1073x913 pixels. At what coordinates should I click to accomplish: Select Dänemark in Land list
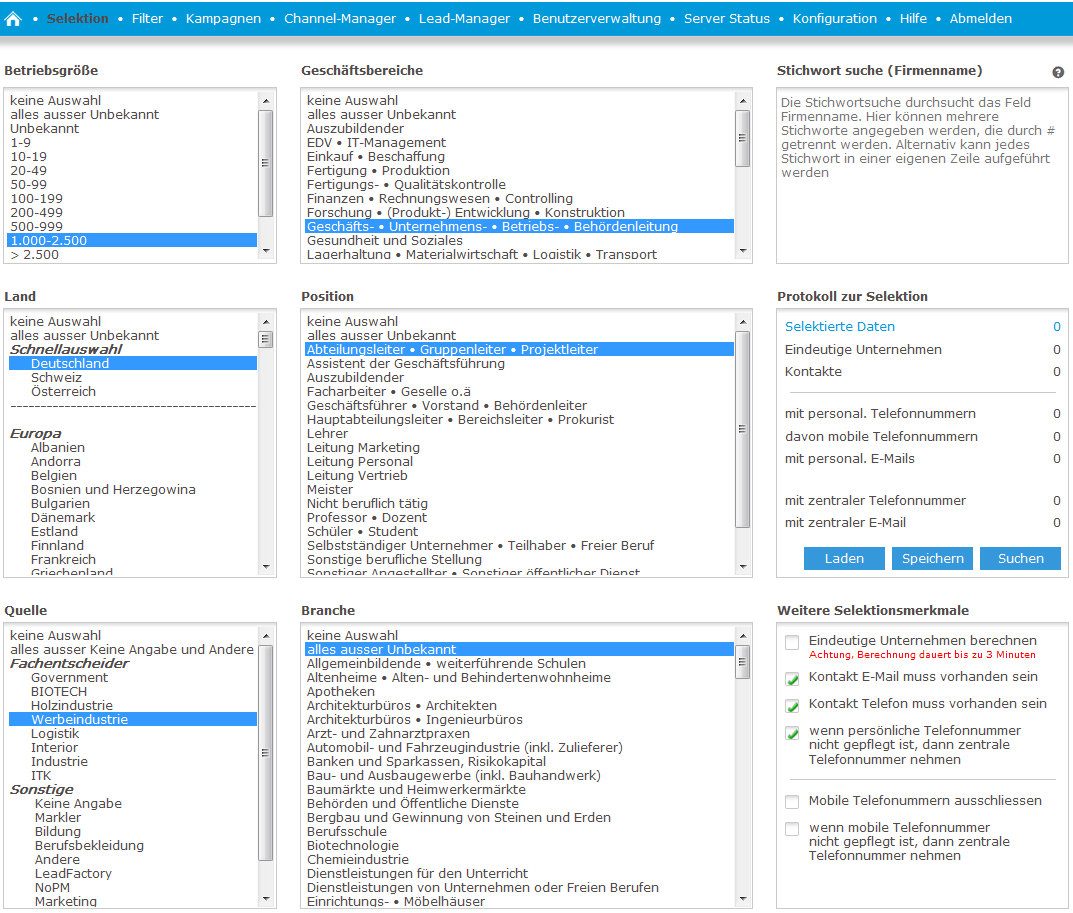click(x=132, y=517)
